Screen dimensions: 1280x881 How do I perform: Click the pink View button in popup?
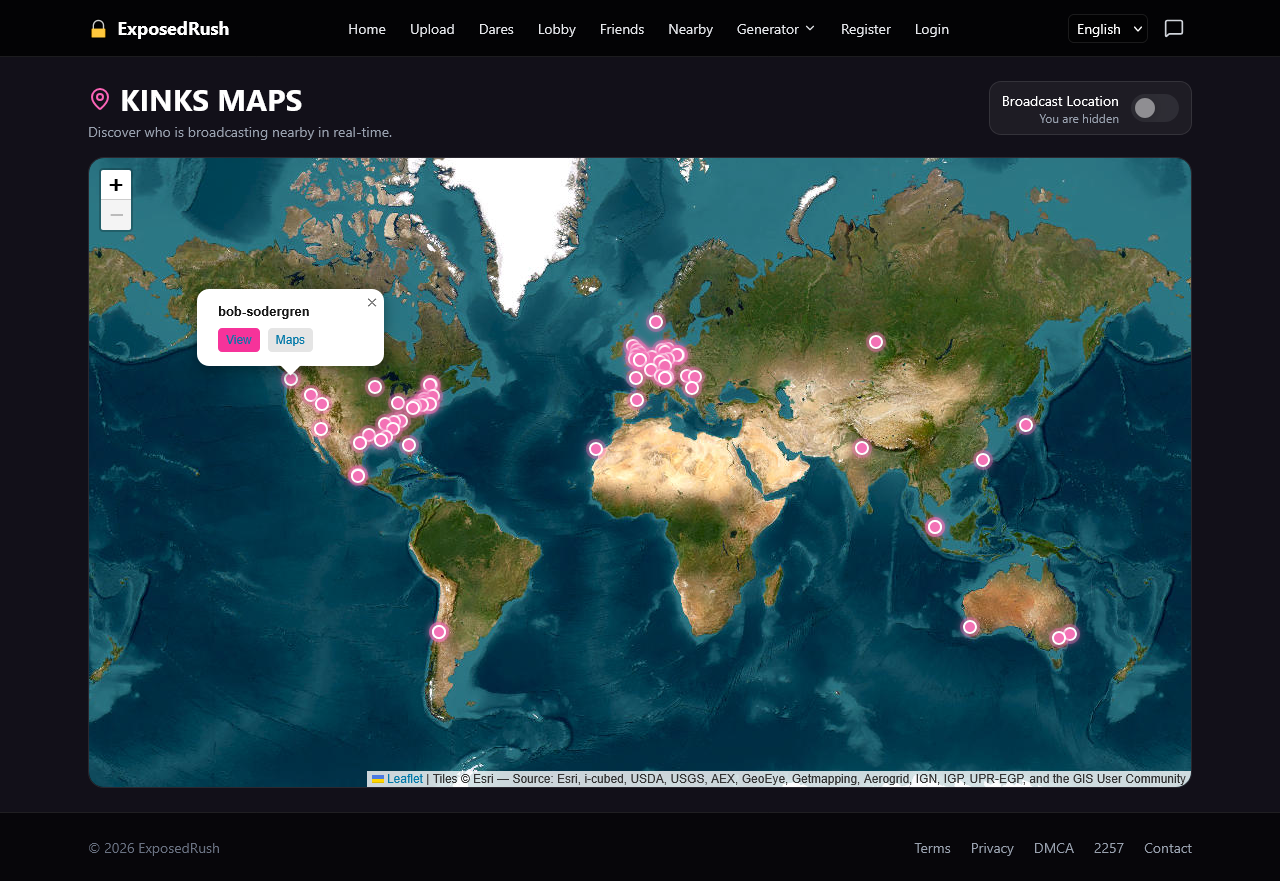[239, 340]
